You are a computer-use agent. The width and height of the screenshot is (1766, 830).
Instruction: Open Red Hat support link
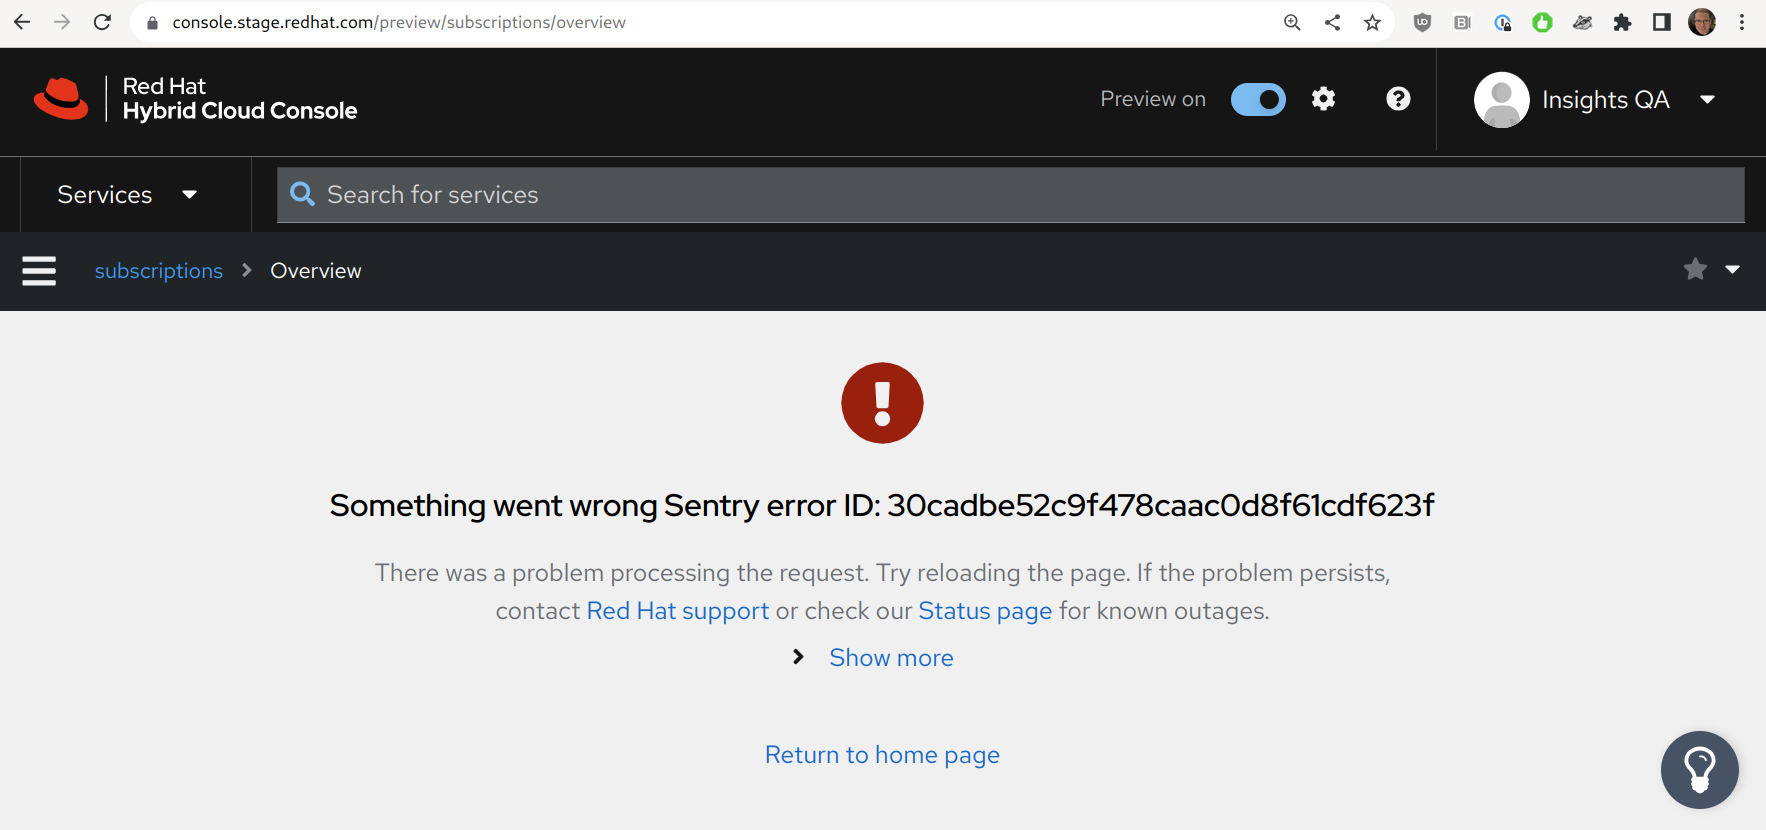[677, 611]
